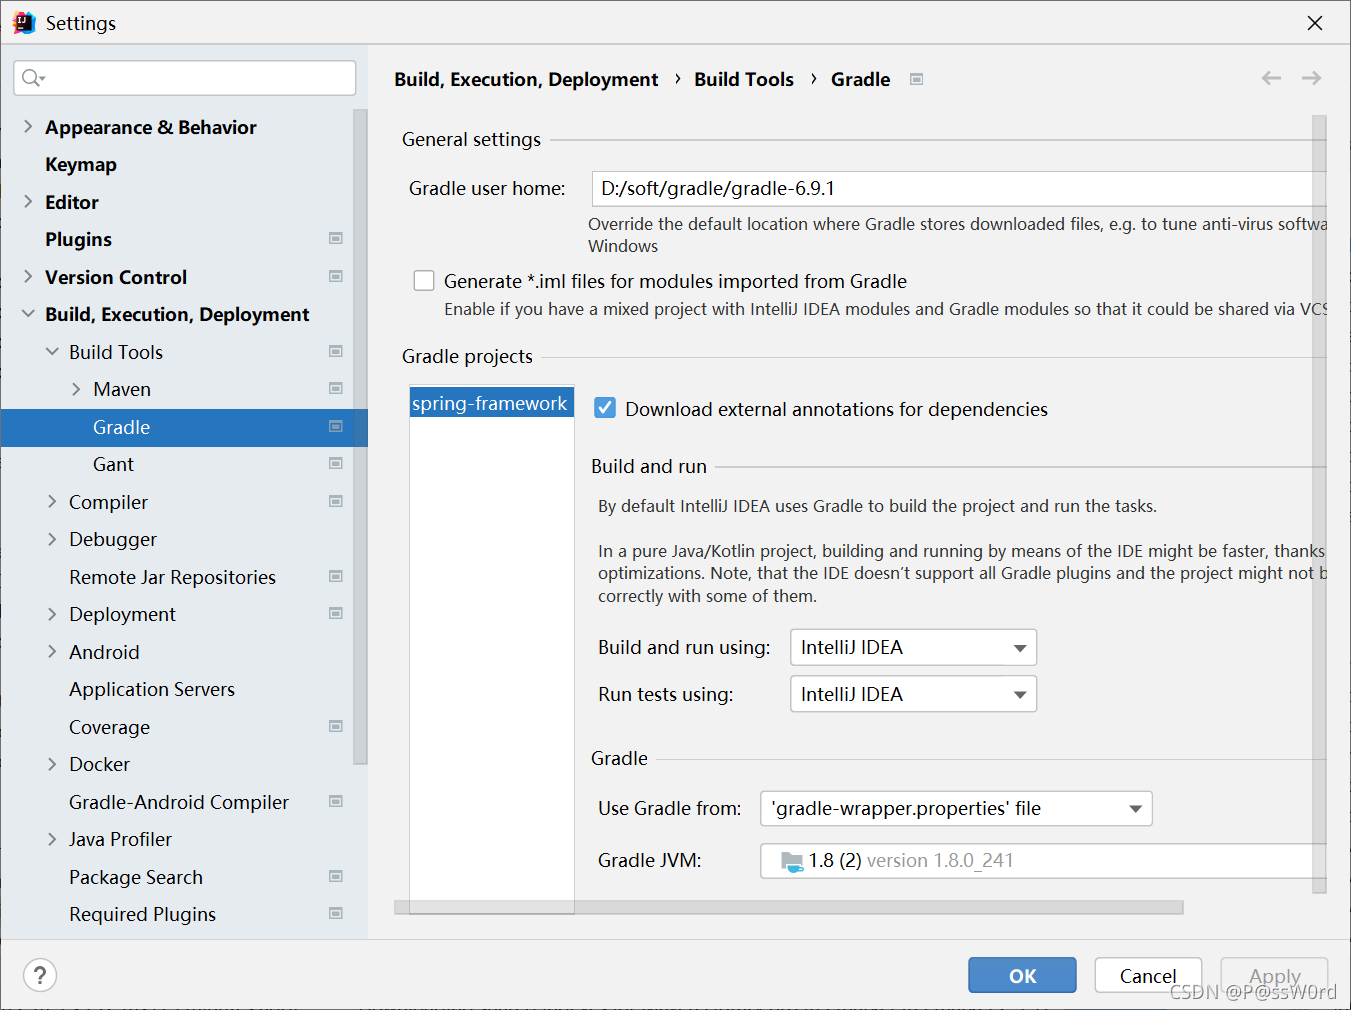Enable Generate *.iml files for modules checkbox
Image resolution: width=1351 pixels, height=1010 pixels.
(424, 281)
